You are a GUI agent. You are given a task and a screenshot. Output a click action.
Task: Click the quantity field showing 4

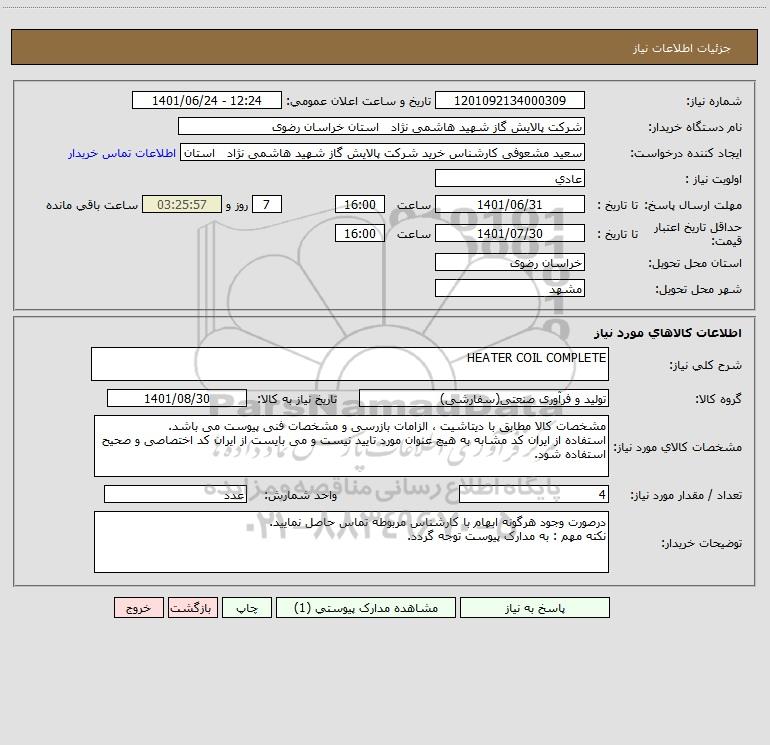pyautogui.click(x=534, y=494)
